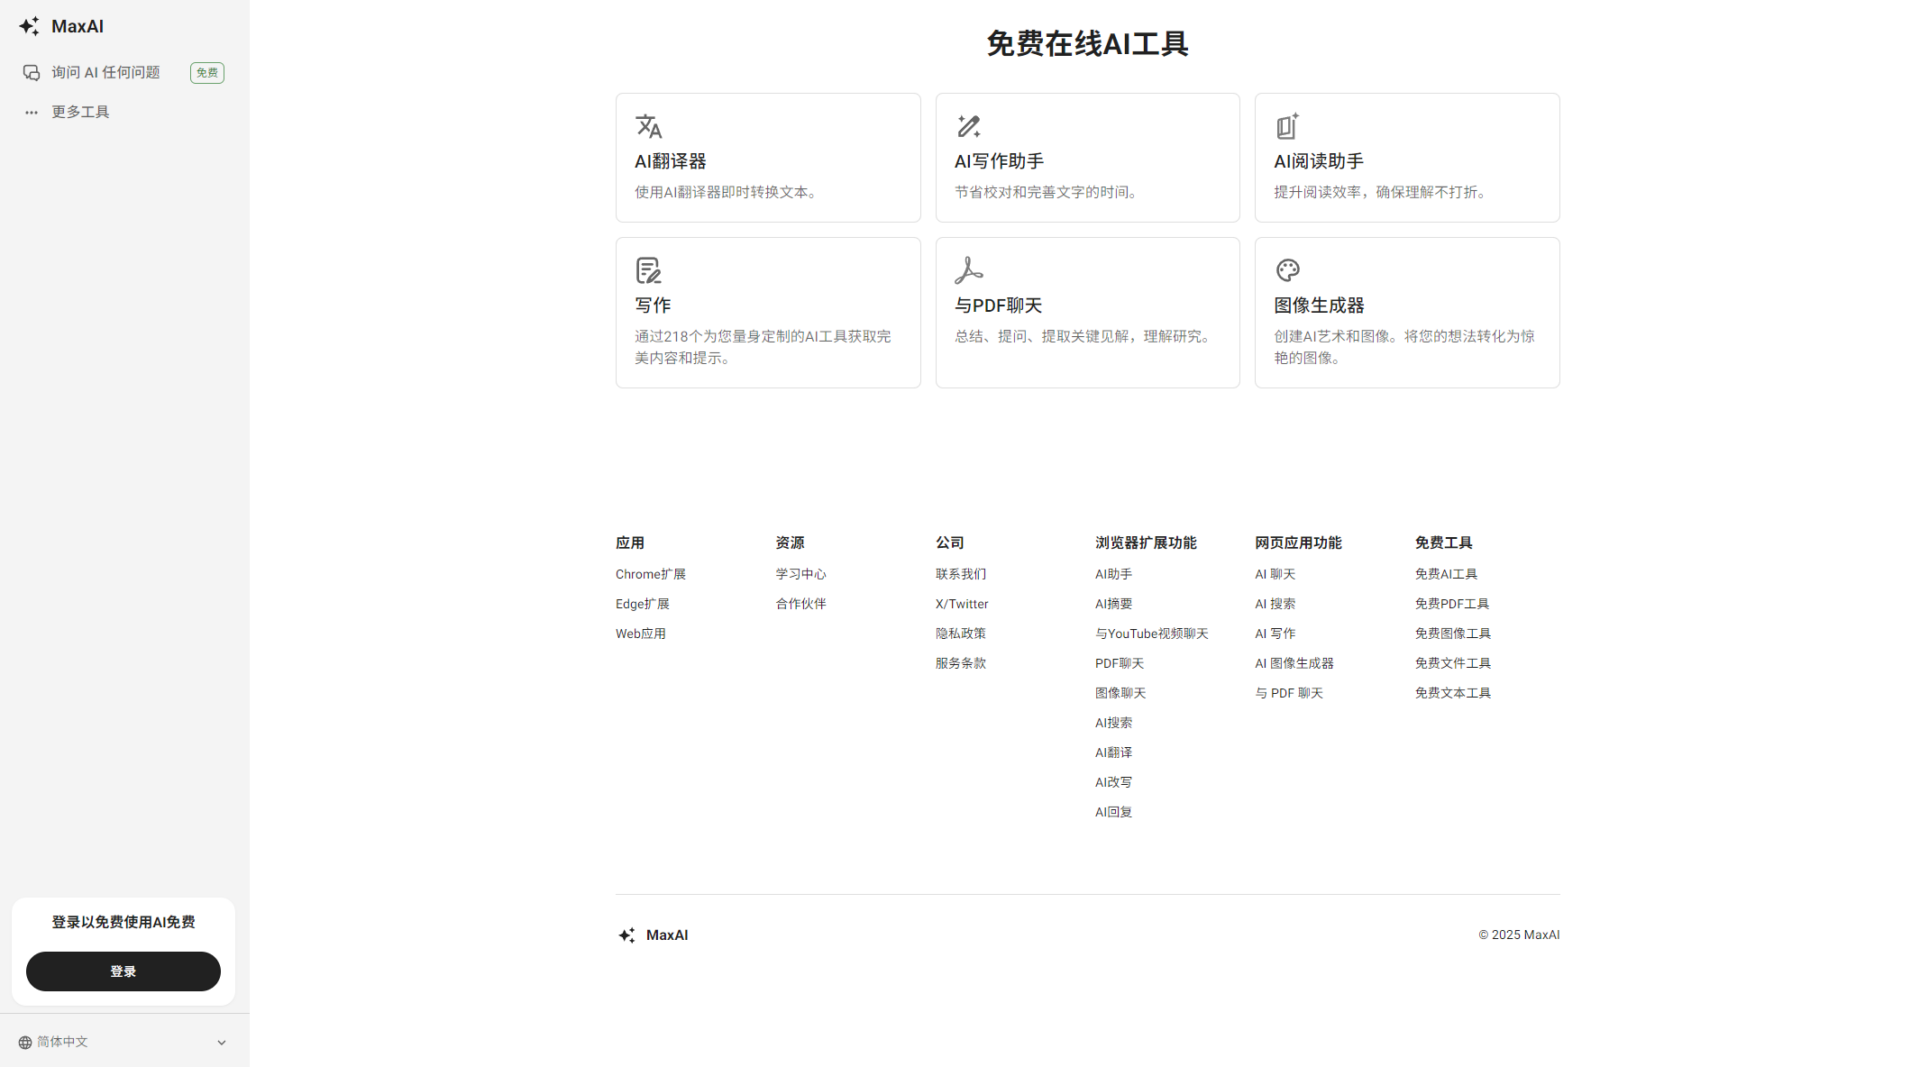Open the AI翻译器 translator tool card
Image resolution: width=1920 pixels, height=1067 pixels.
tap(768, 157)
